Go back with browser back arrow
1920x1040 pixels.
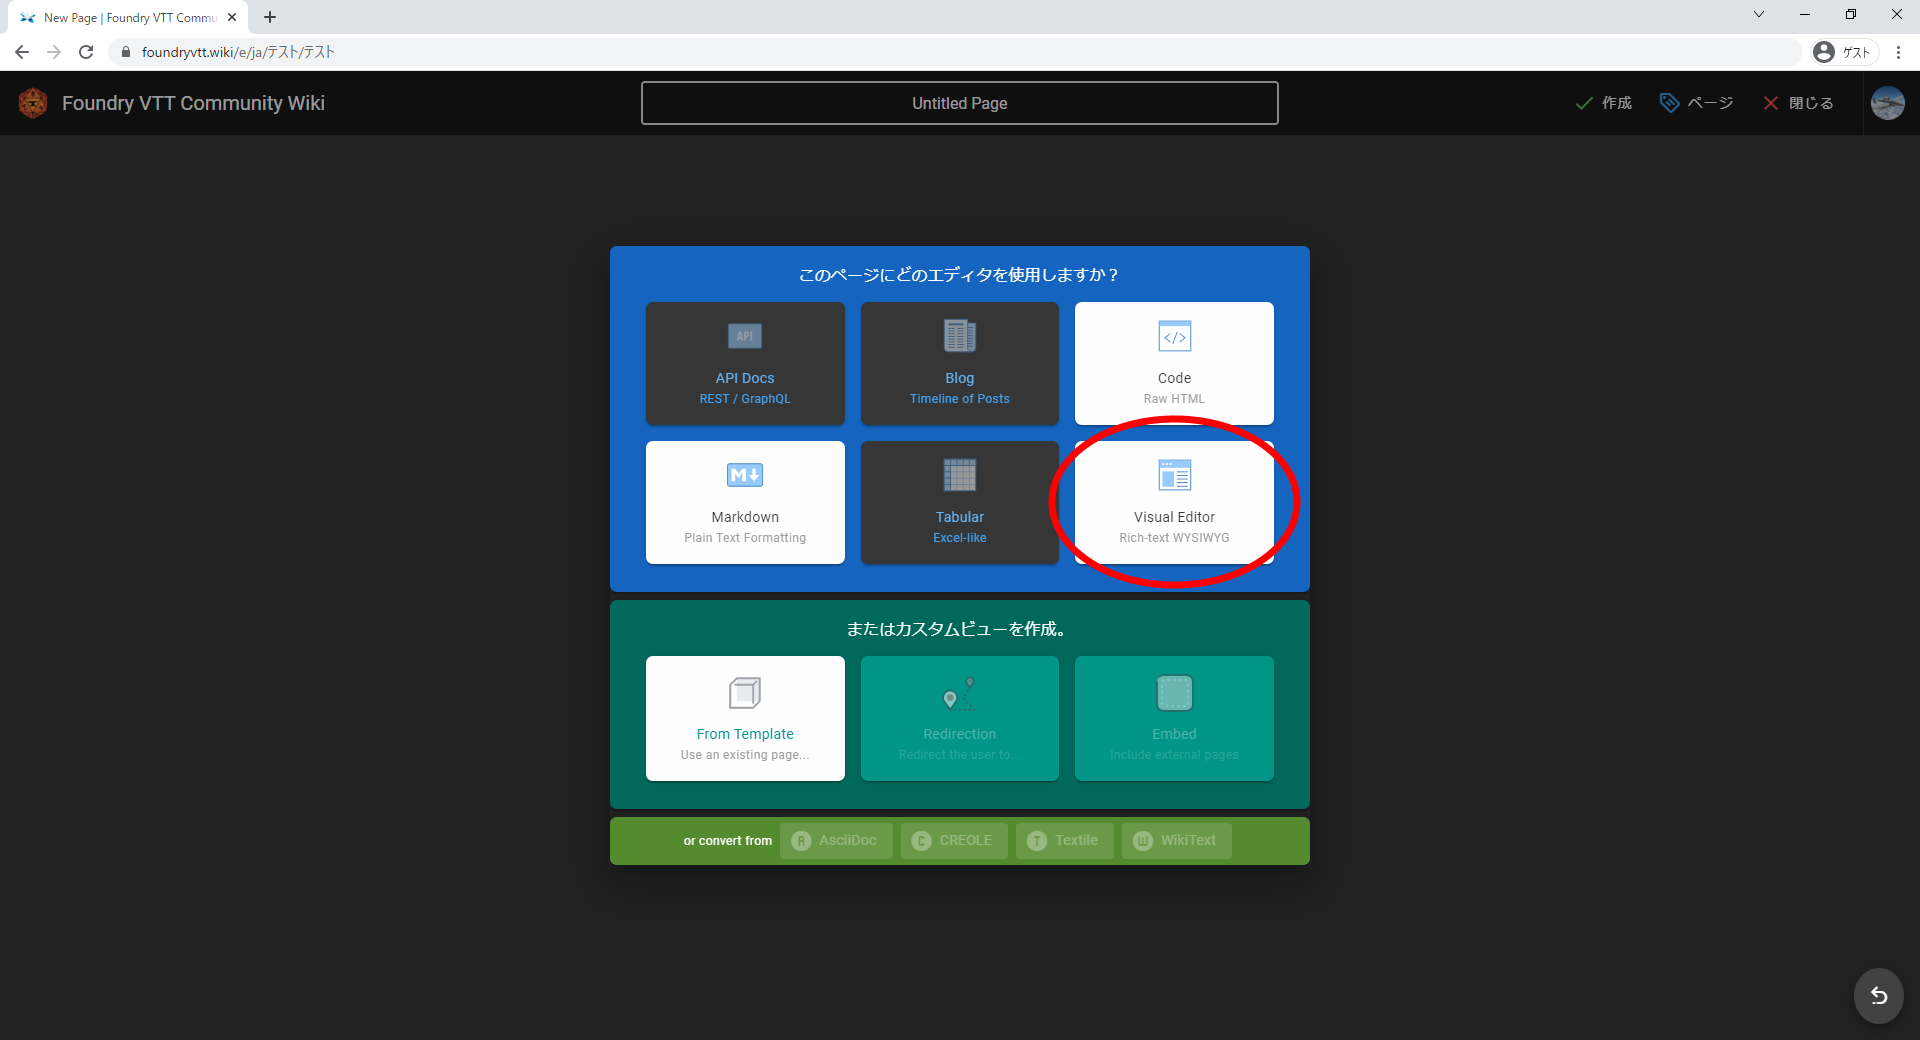(x=22, y=52)
